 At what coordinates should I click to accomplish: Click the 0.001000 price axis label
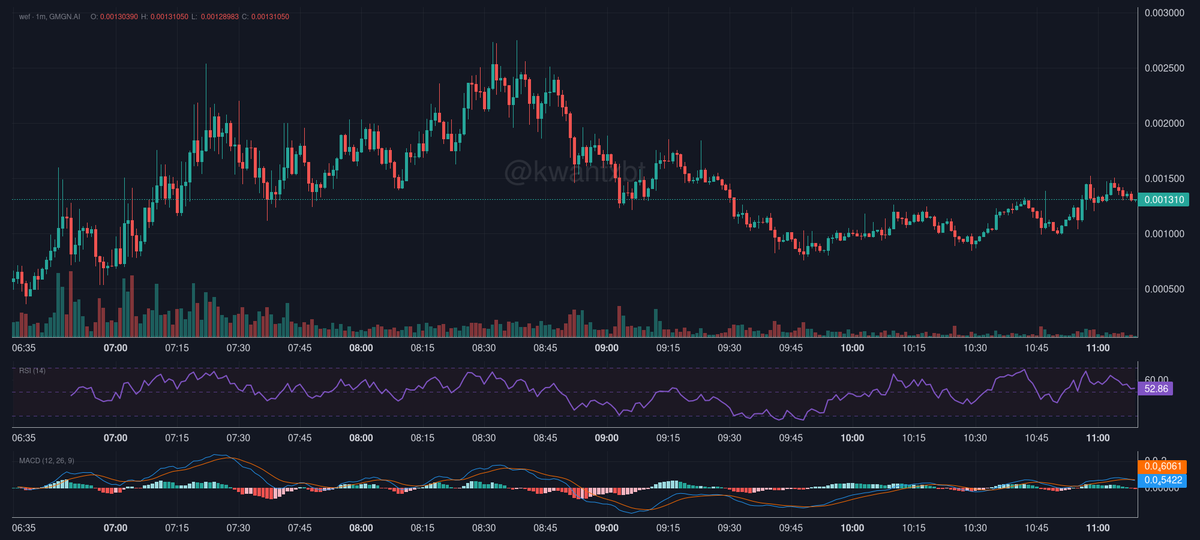pyautogui.click(x=1165, y=235)
